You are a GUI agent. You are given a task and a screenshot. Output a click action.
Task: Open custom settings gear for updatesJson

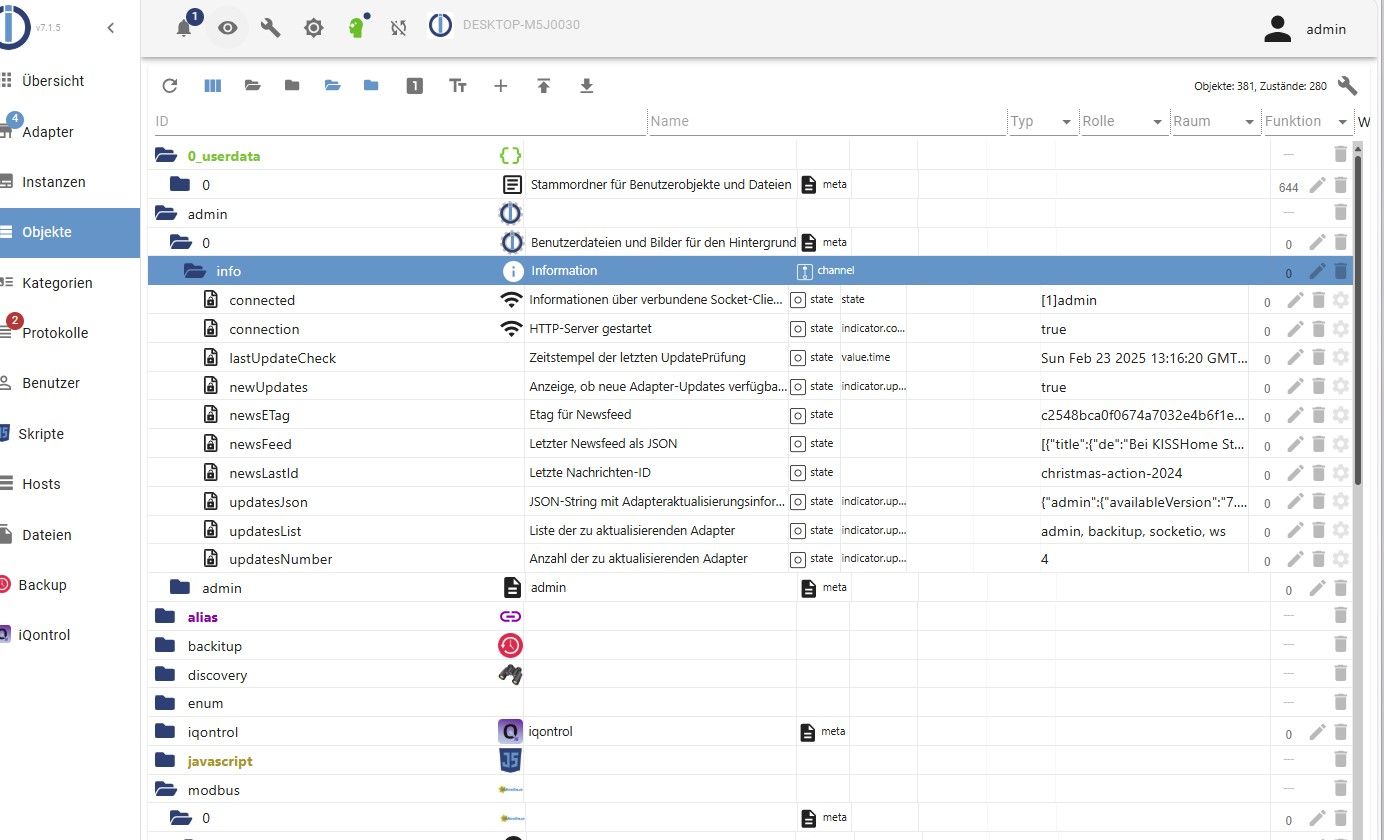pos(1341,501)
